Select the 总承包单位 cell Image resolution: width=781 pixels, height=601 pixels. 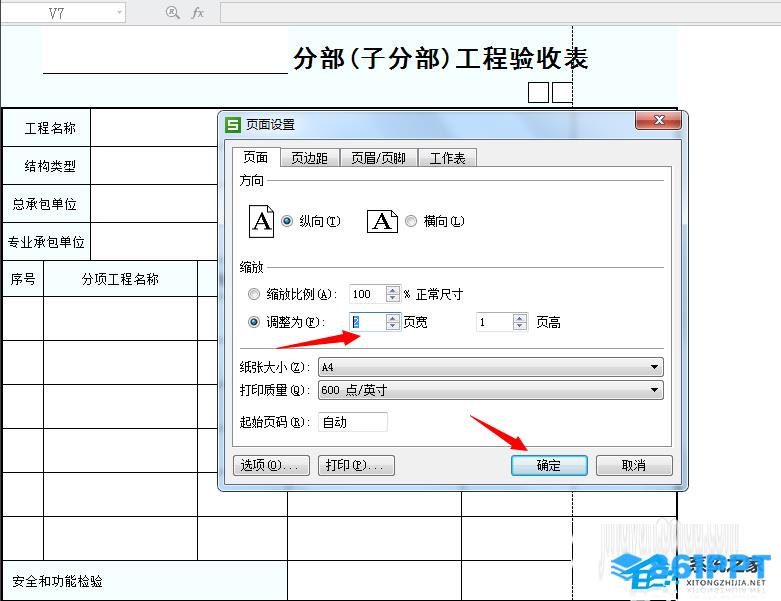coord(46,204)
